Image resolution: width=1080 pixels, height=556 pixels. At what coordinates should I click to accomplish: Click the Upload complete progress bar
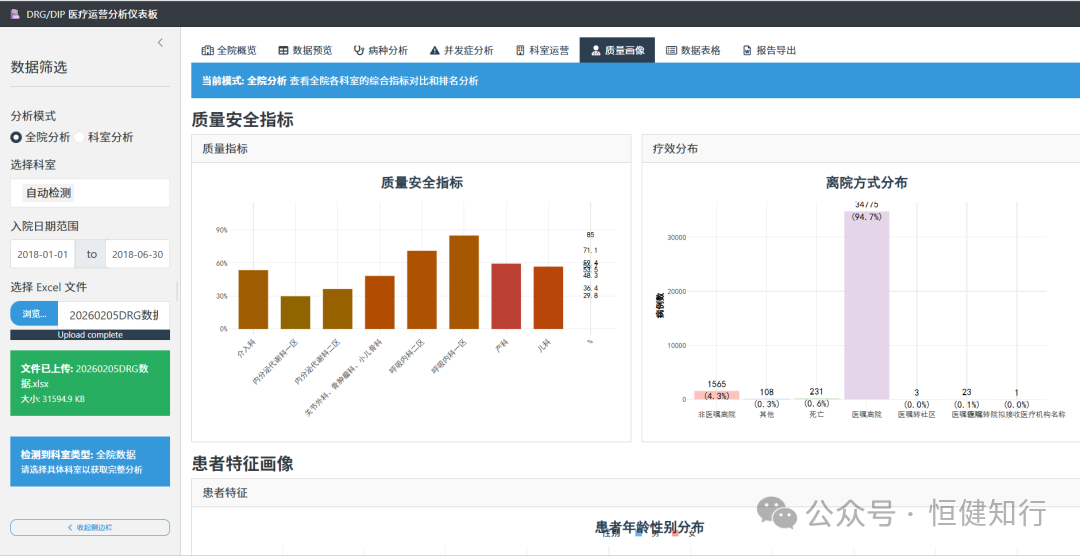click(90, 335)
